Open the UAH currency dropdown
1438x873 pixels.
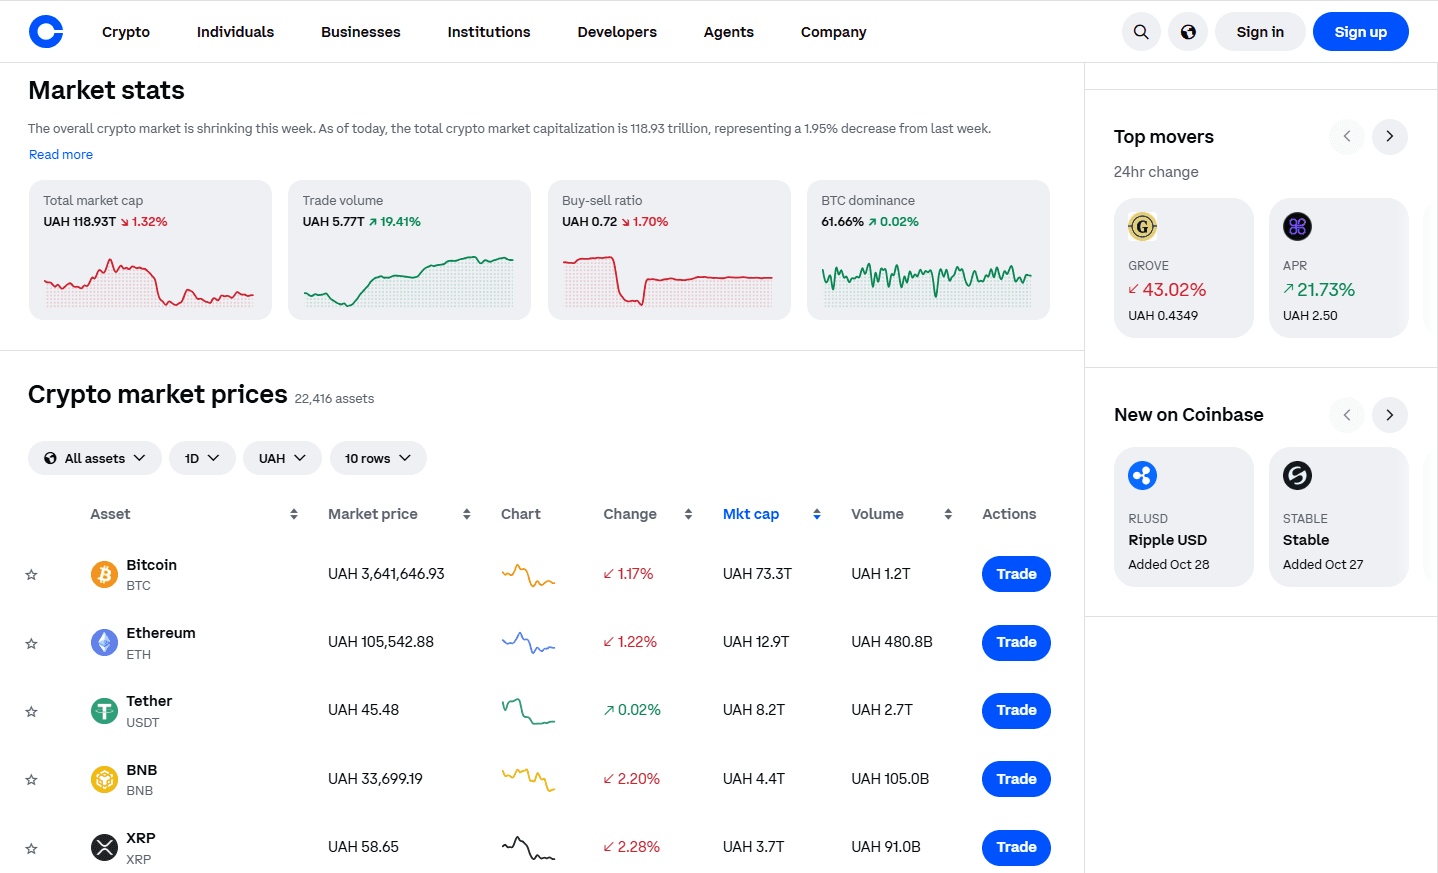pos(282,458)
